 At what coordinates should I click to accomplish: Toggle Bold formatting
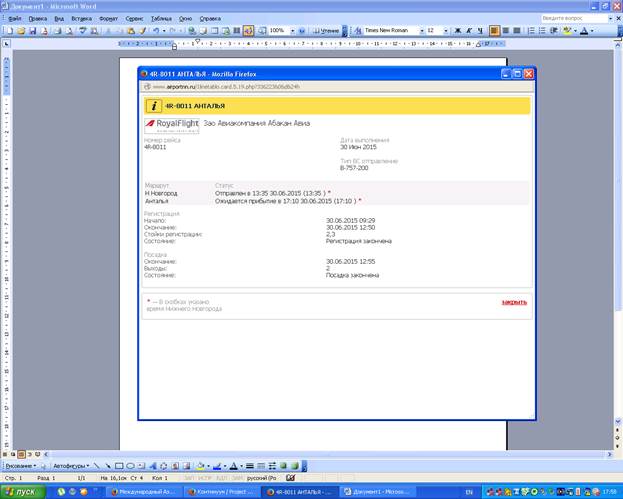pos(458,31)
